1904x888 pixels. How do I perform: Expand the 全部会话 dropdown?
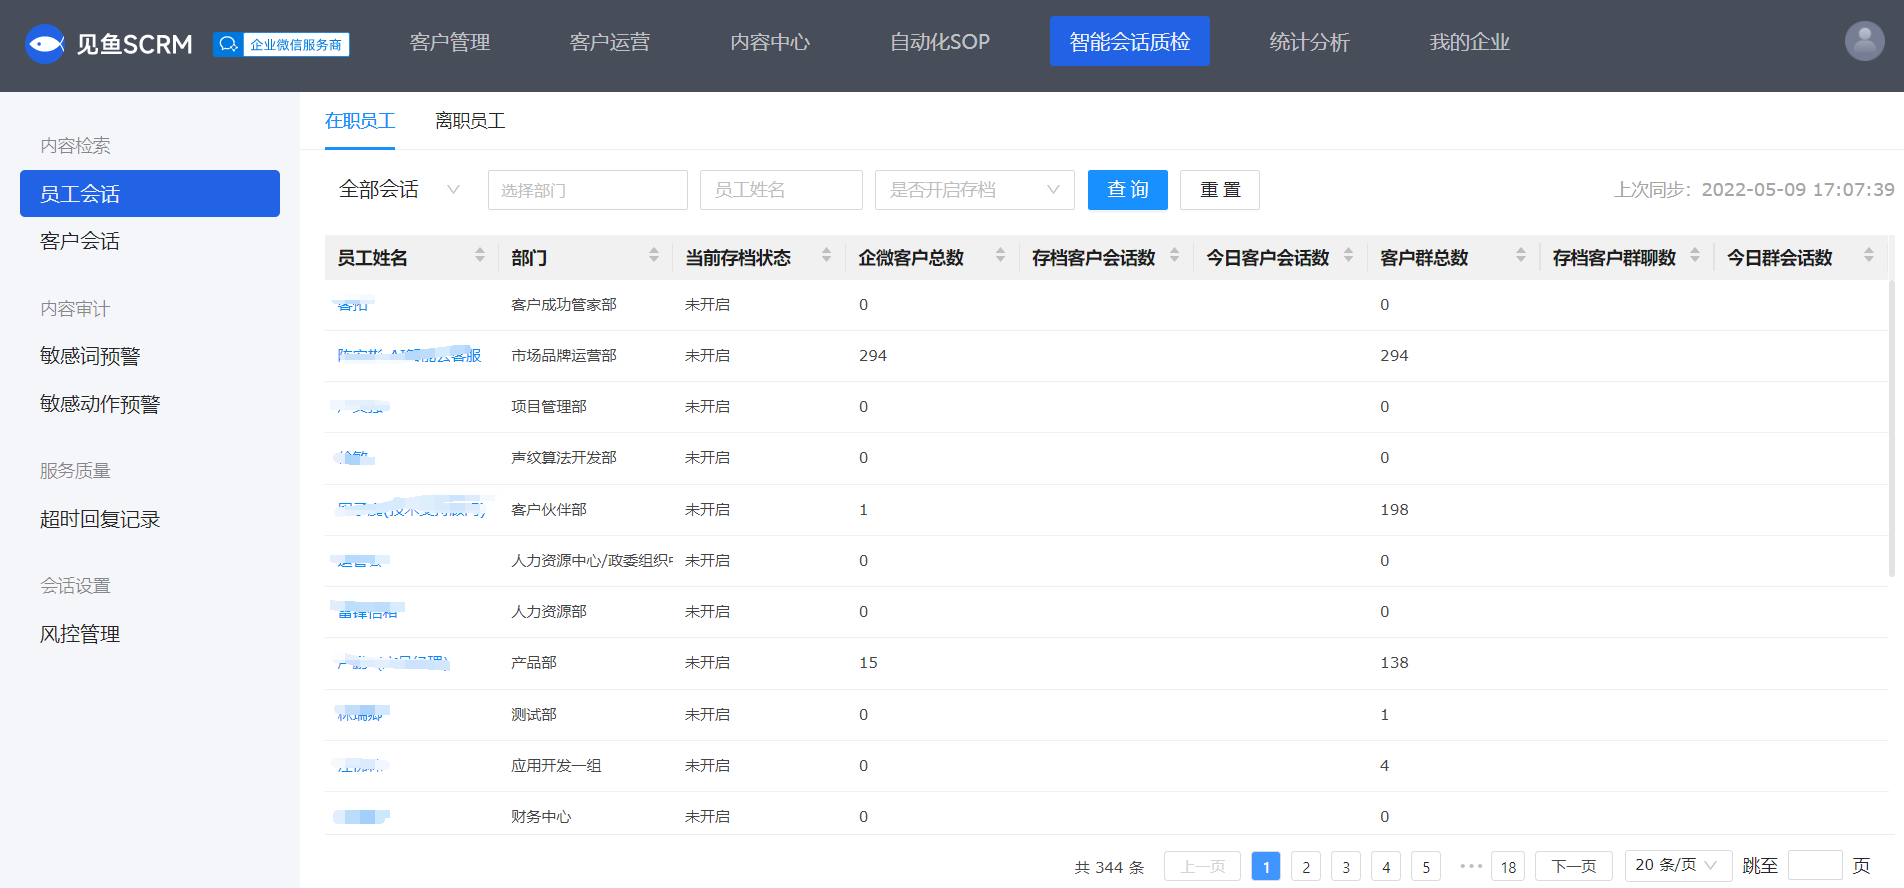click(400, 190)
